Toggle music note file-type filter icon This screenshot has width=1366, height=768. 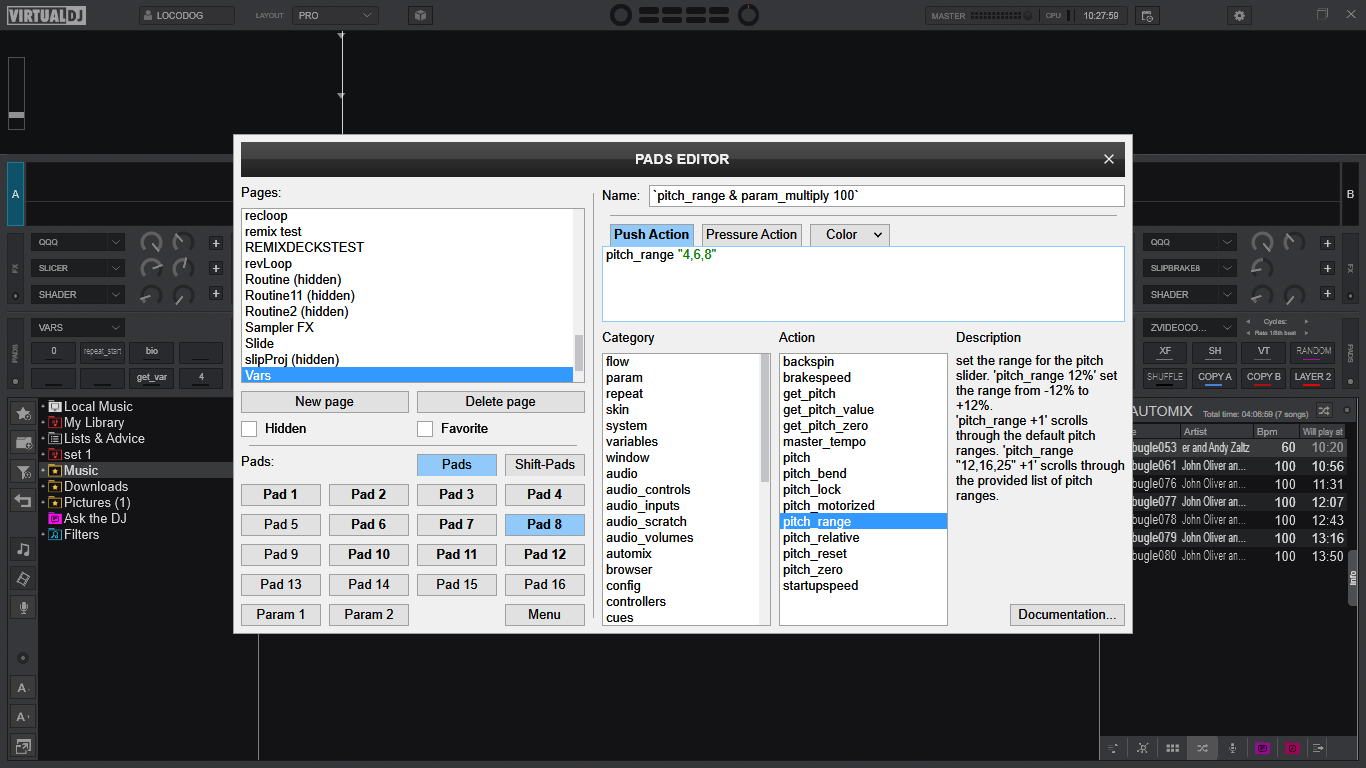click(23, 549)
